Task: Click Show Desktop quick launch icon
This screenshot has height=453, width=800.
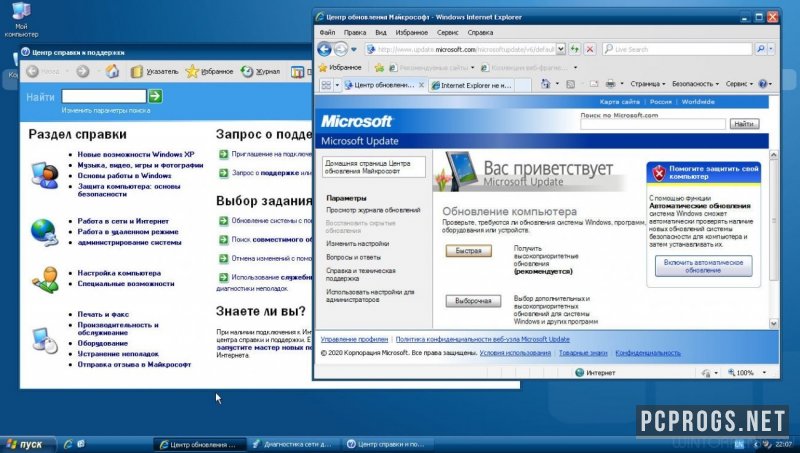Action: pos(81,444)
